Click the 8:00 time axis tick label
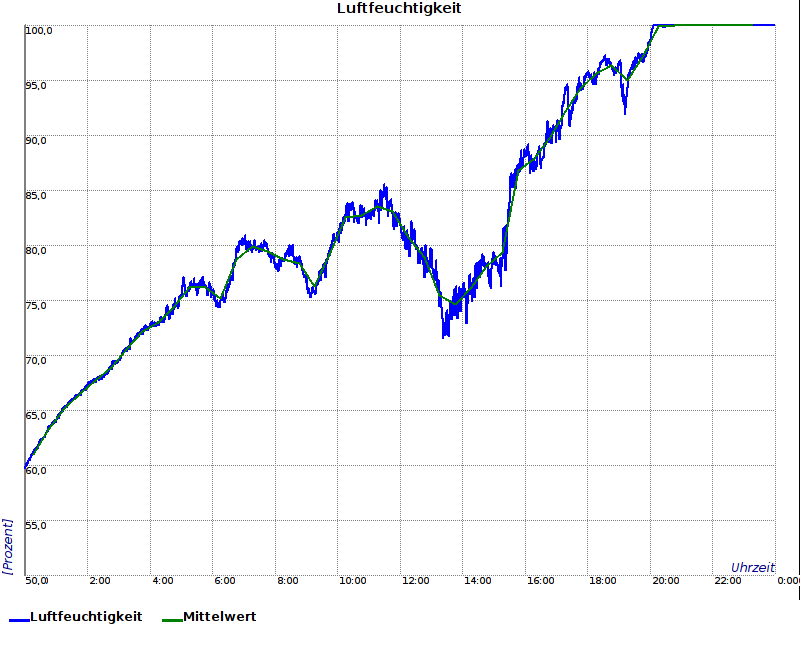Screen dimensions: 800x650 [x=288, y=581]
